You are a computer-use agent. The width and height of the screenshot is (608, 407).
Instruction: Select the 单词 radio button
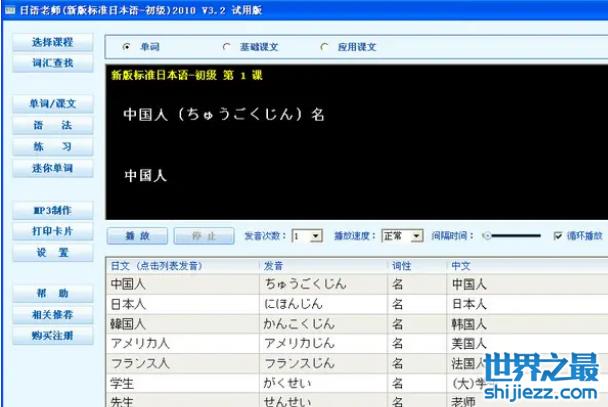point(126,47)
